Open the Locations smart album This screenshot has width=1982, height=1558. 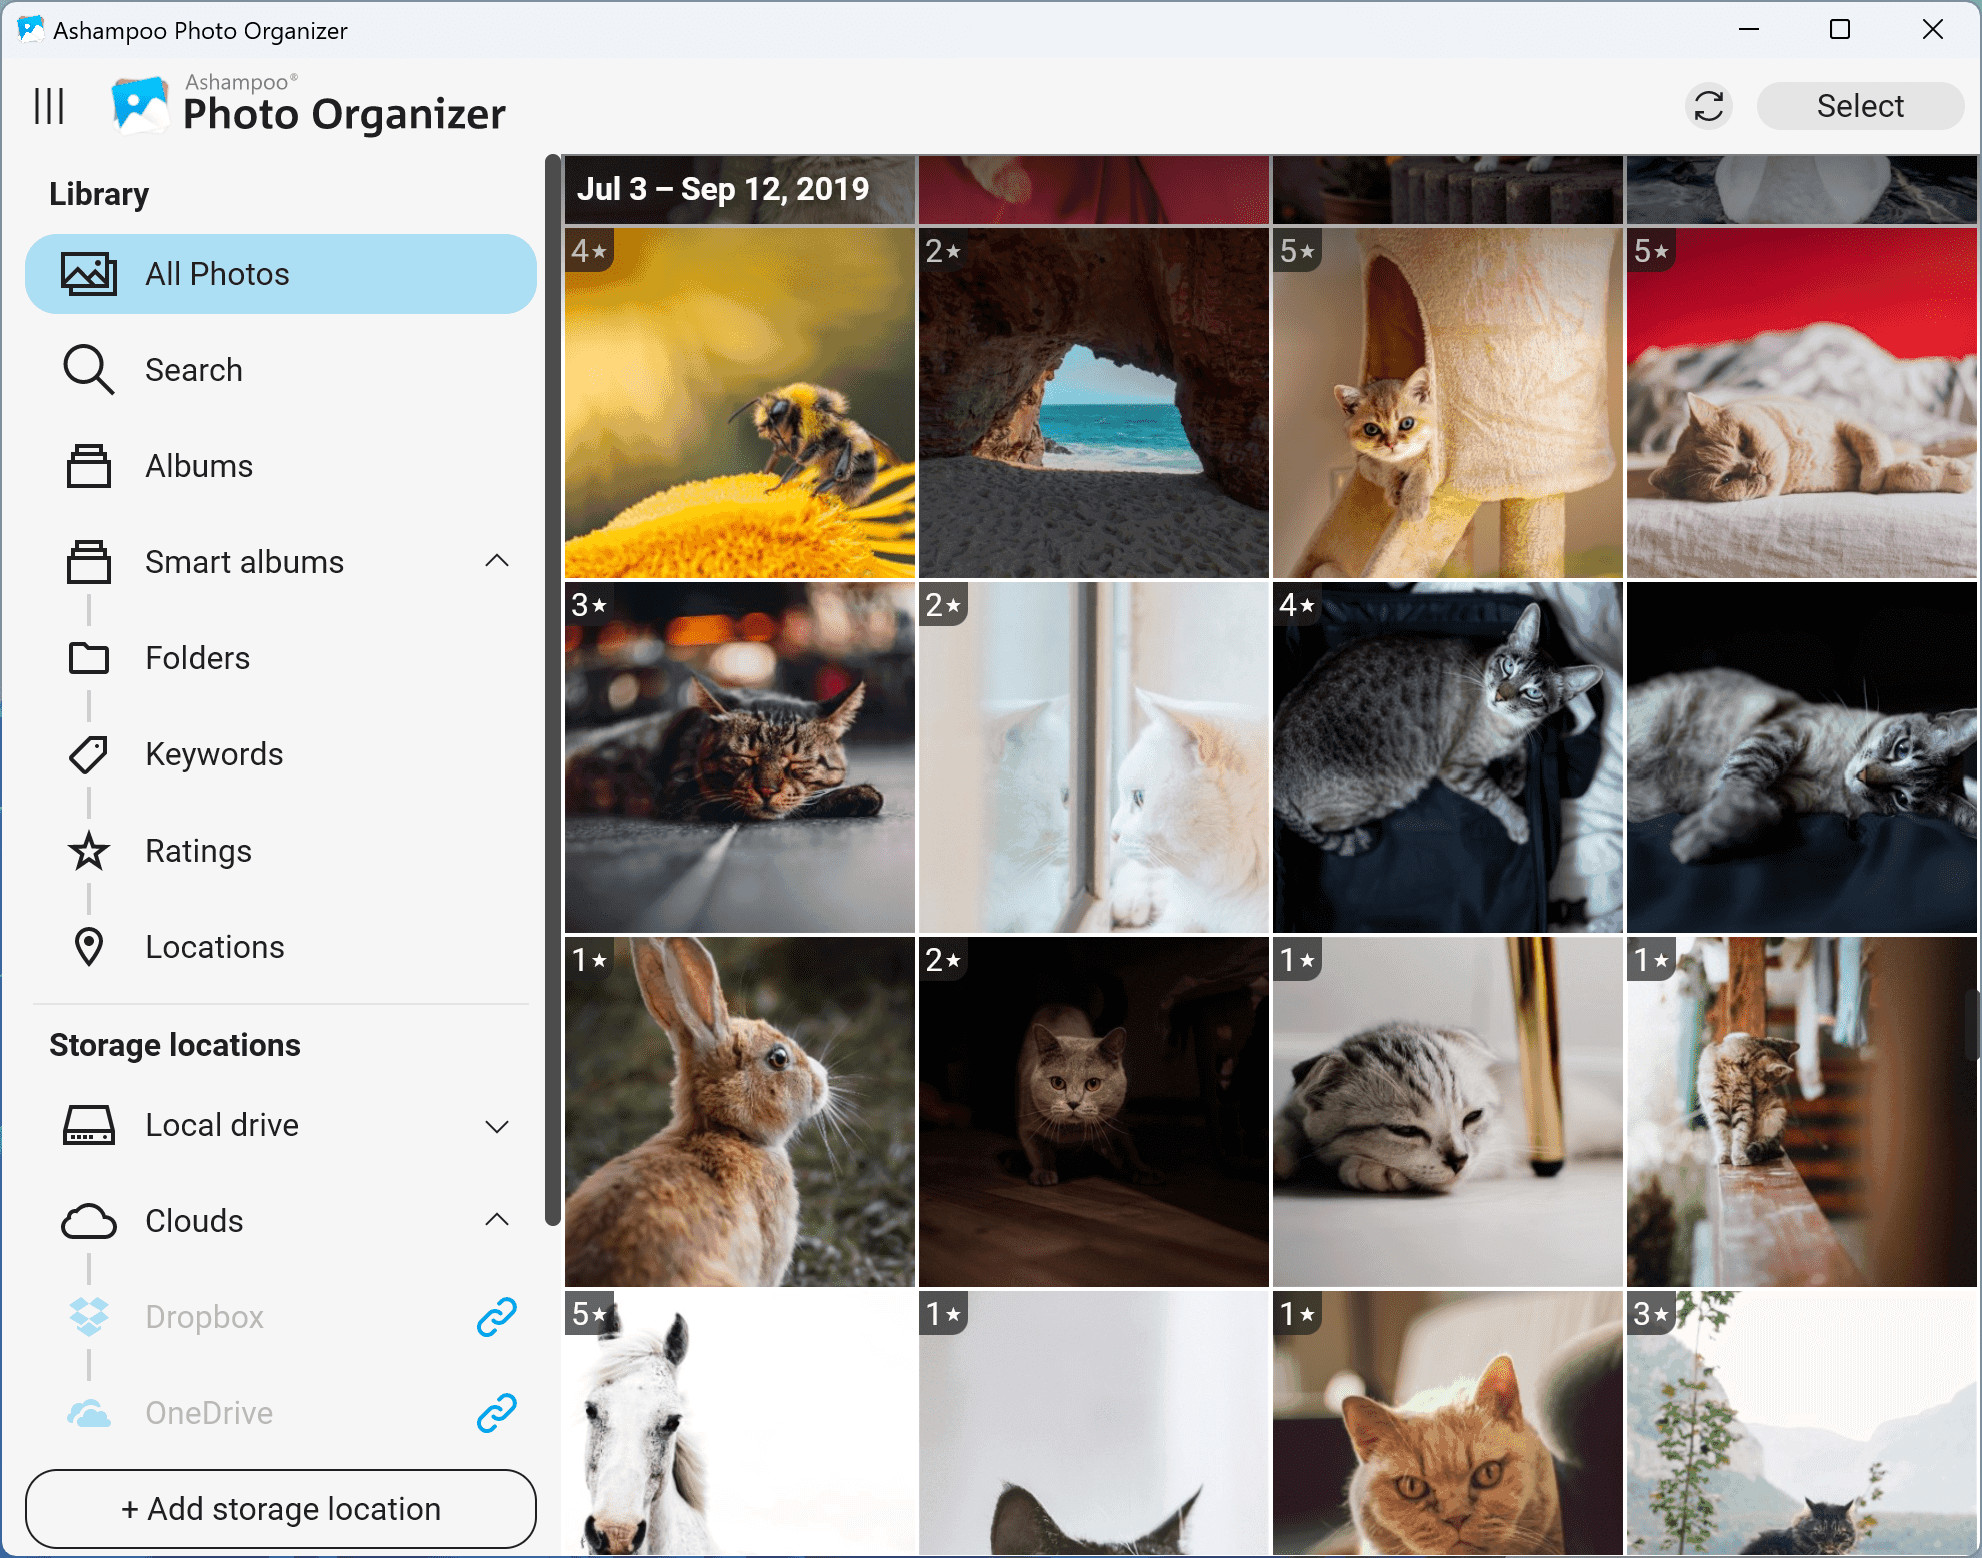281,947
